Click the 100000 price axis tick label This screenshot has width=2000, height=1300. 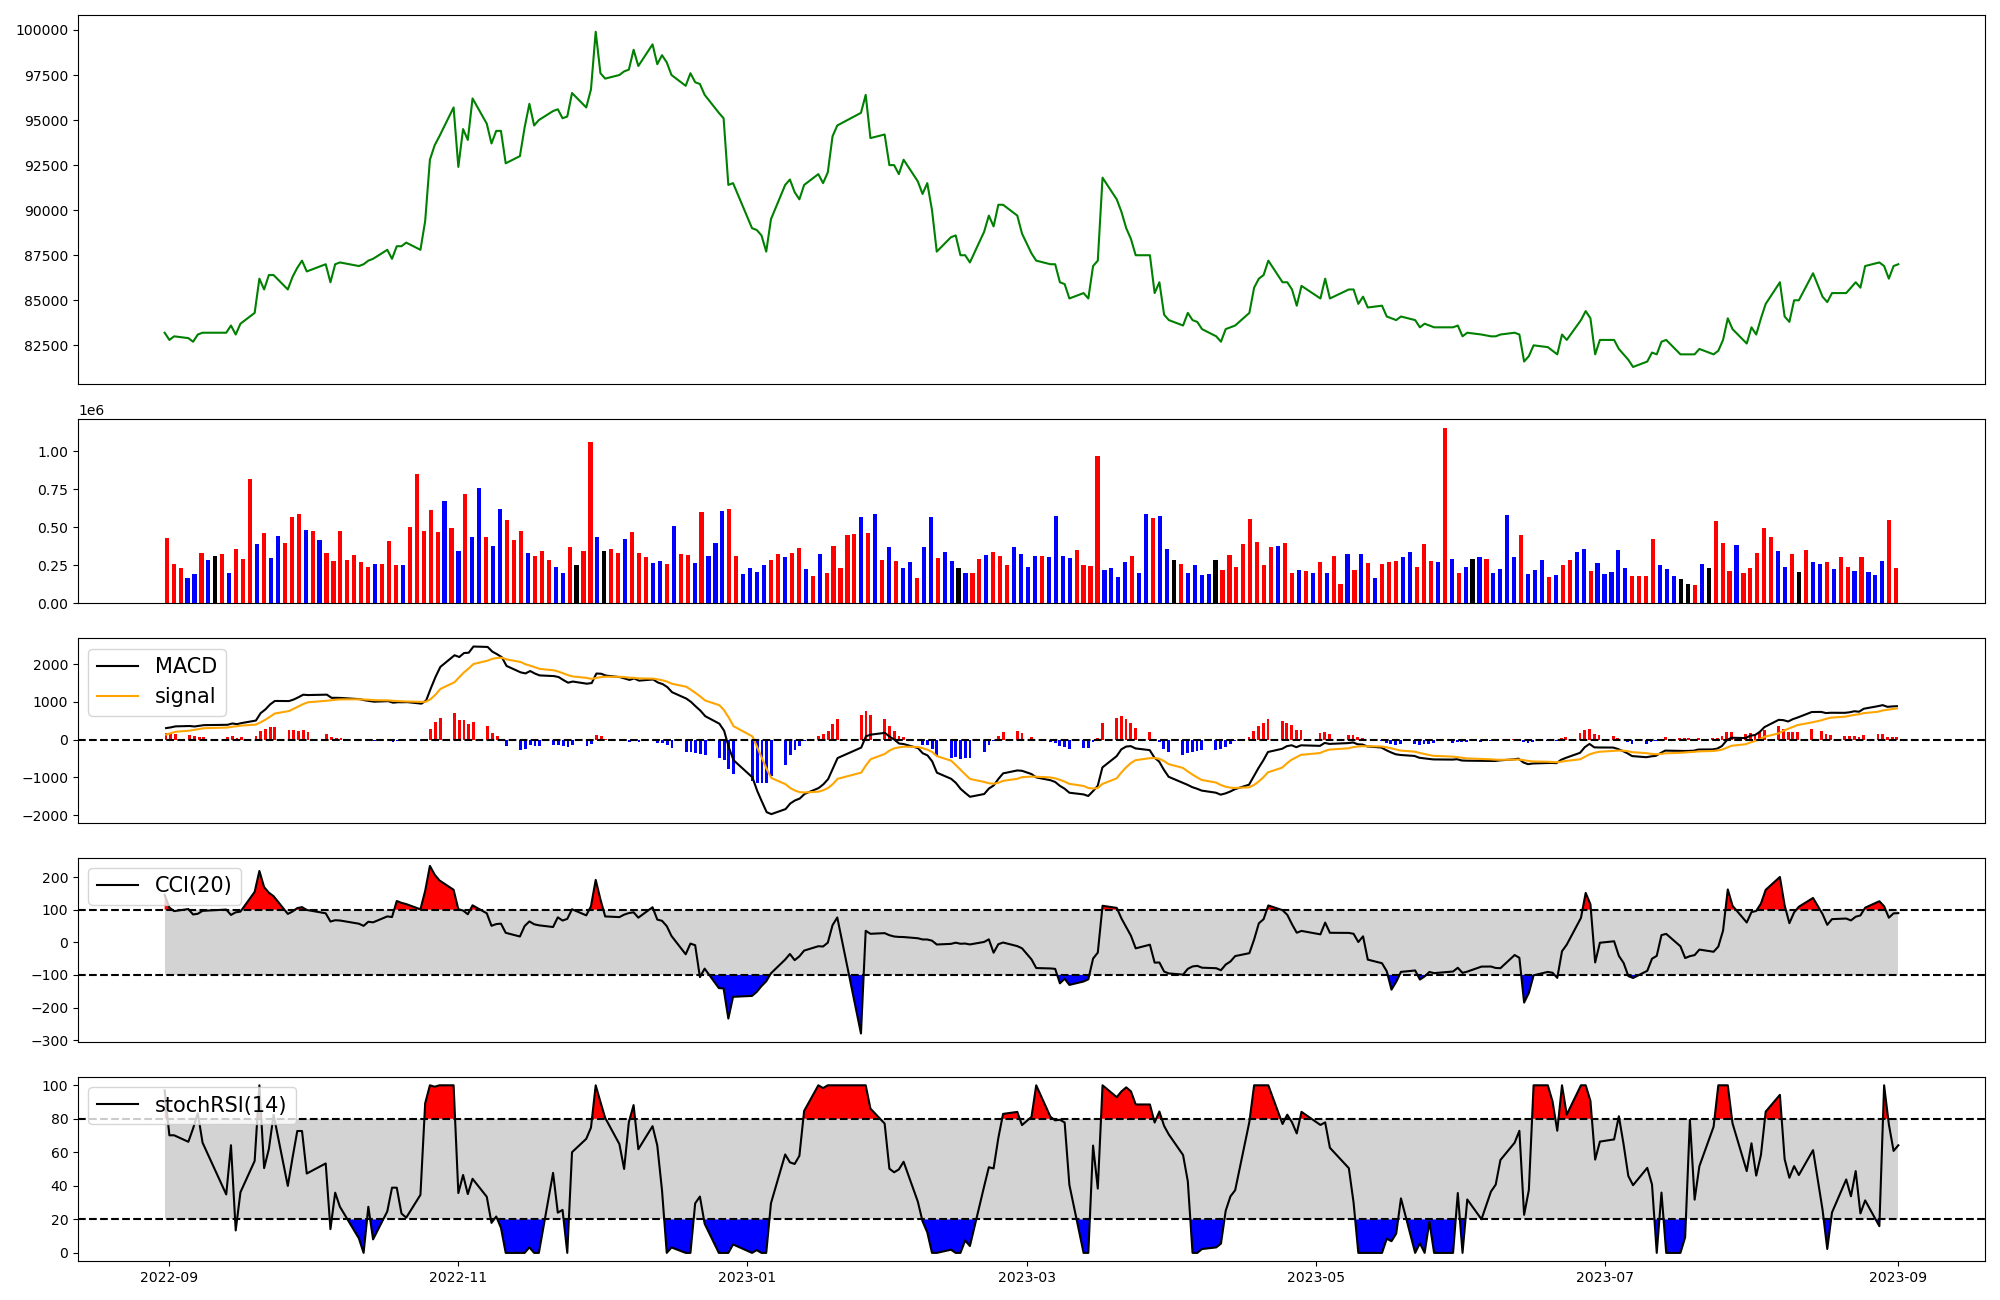tap(42, 30)
